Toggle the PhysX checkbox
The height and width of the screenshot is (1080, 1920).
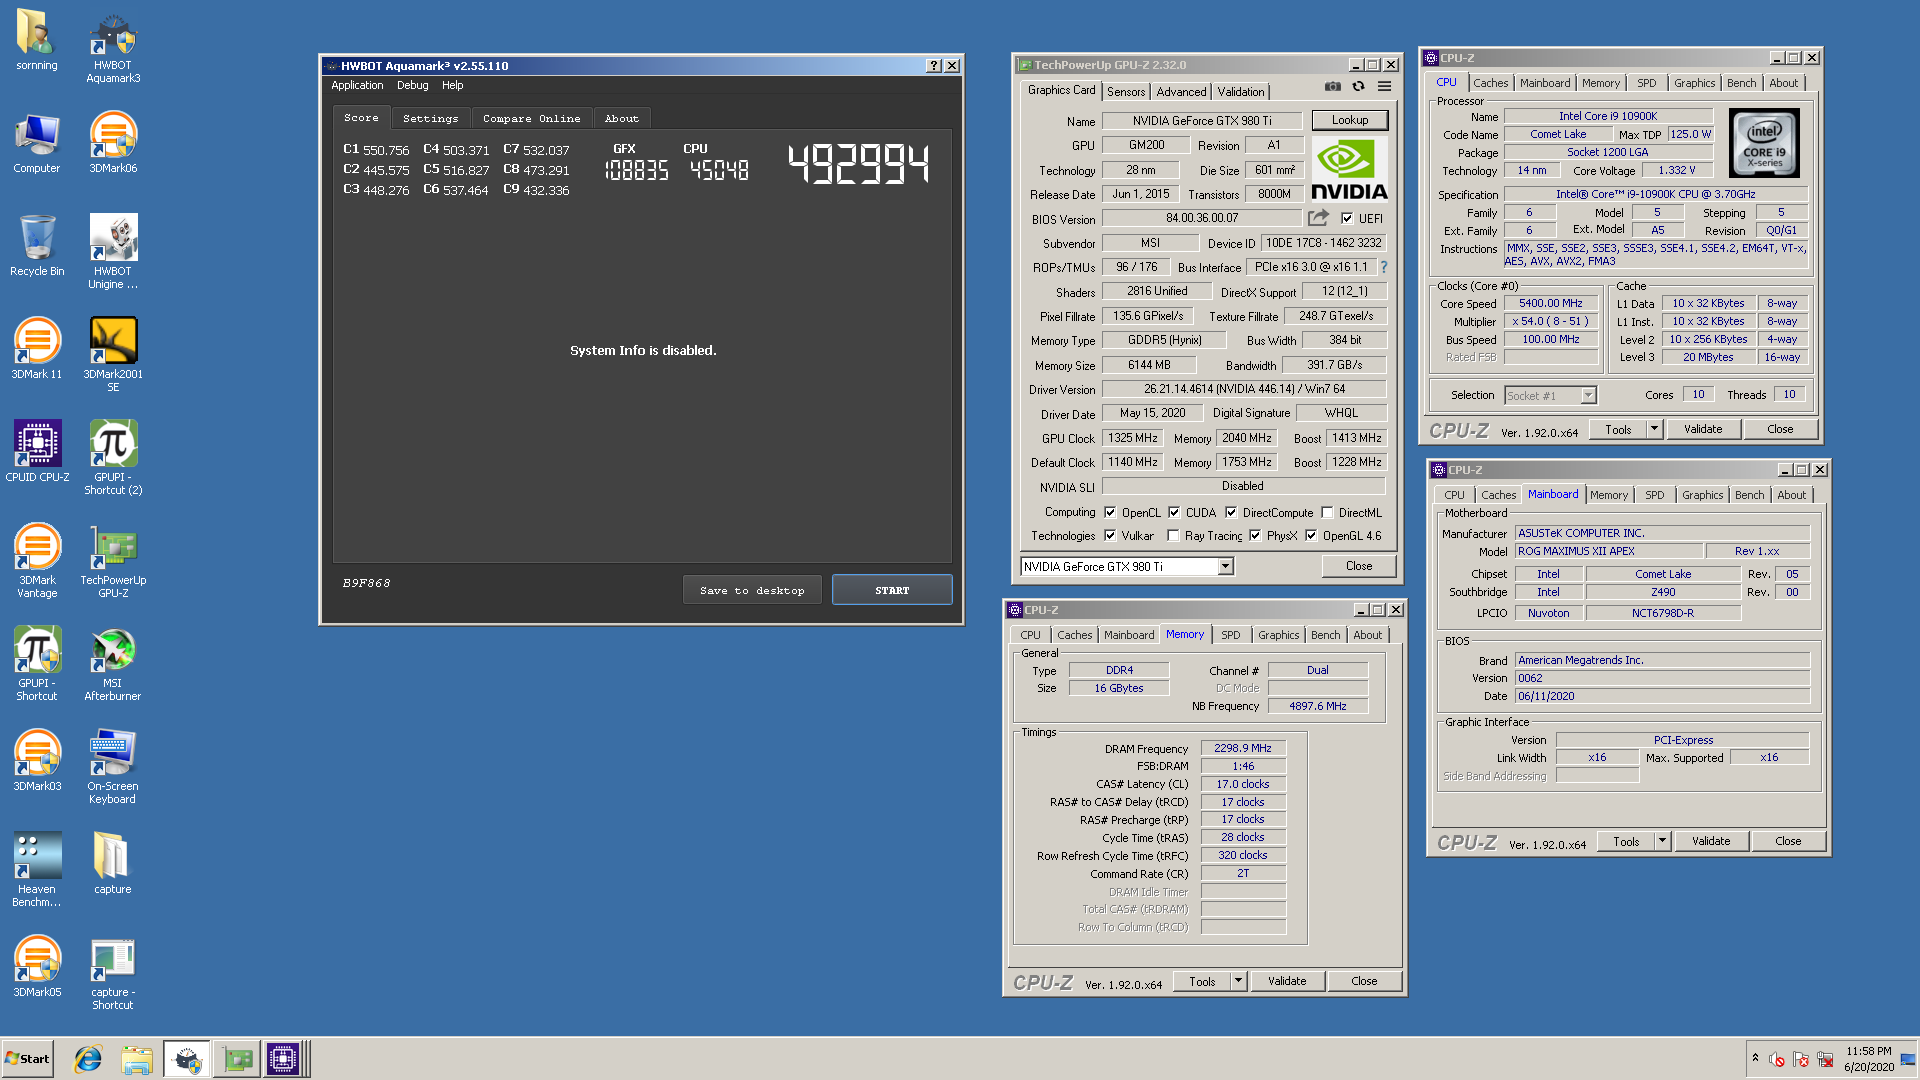[x=1255, y=536]
